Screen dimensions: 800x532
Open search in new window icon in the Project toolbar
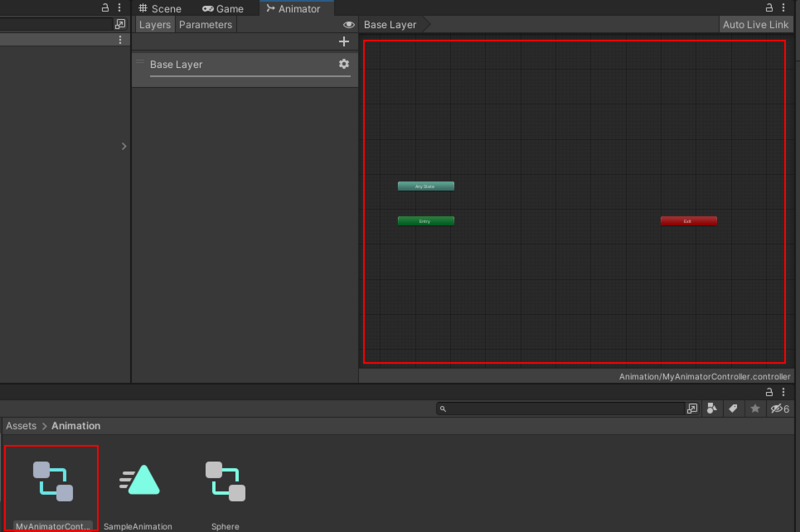point(692,409)
